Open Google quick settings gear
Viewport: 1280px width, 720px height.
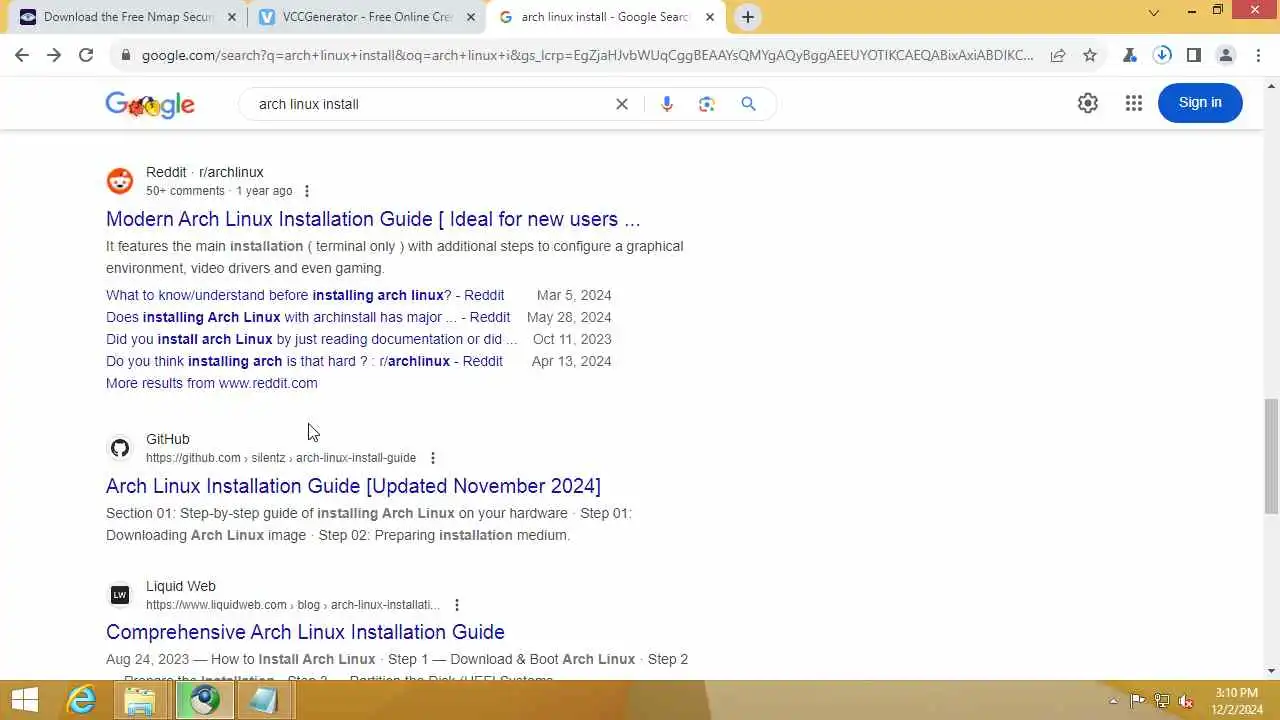1088,103
